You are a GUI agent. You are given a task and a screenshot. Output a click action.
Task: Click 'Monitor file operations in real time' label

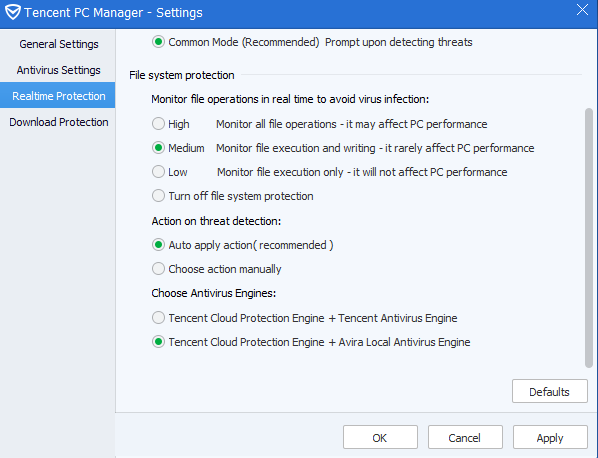click(290, 100)
